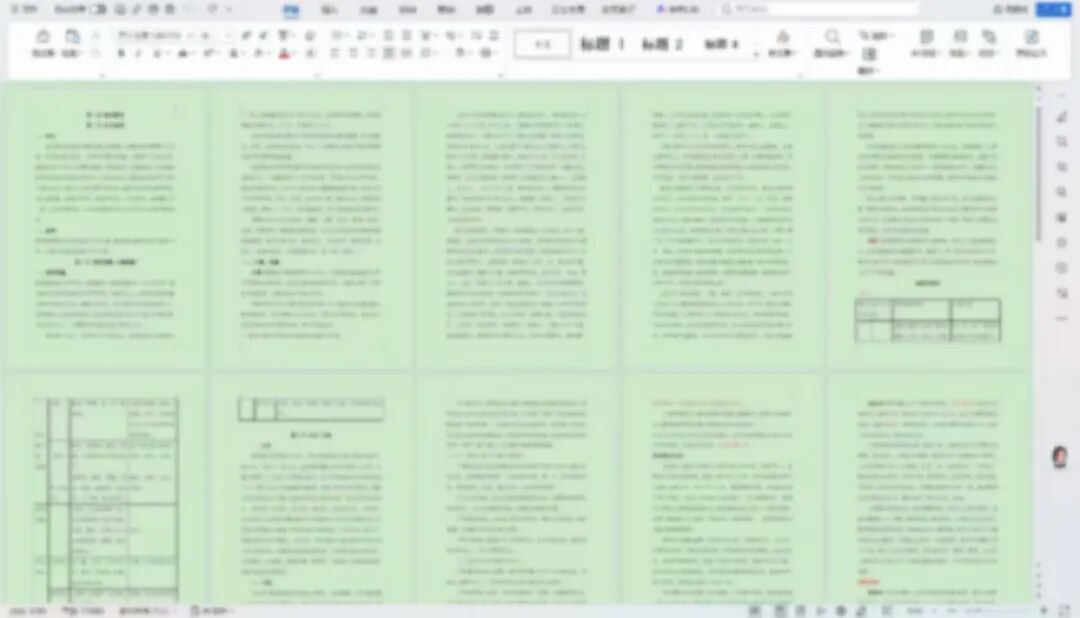Select the bottom-left page filled with a table
This screenshot has width=1080, height=618.
[105, 489]
